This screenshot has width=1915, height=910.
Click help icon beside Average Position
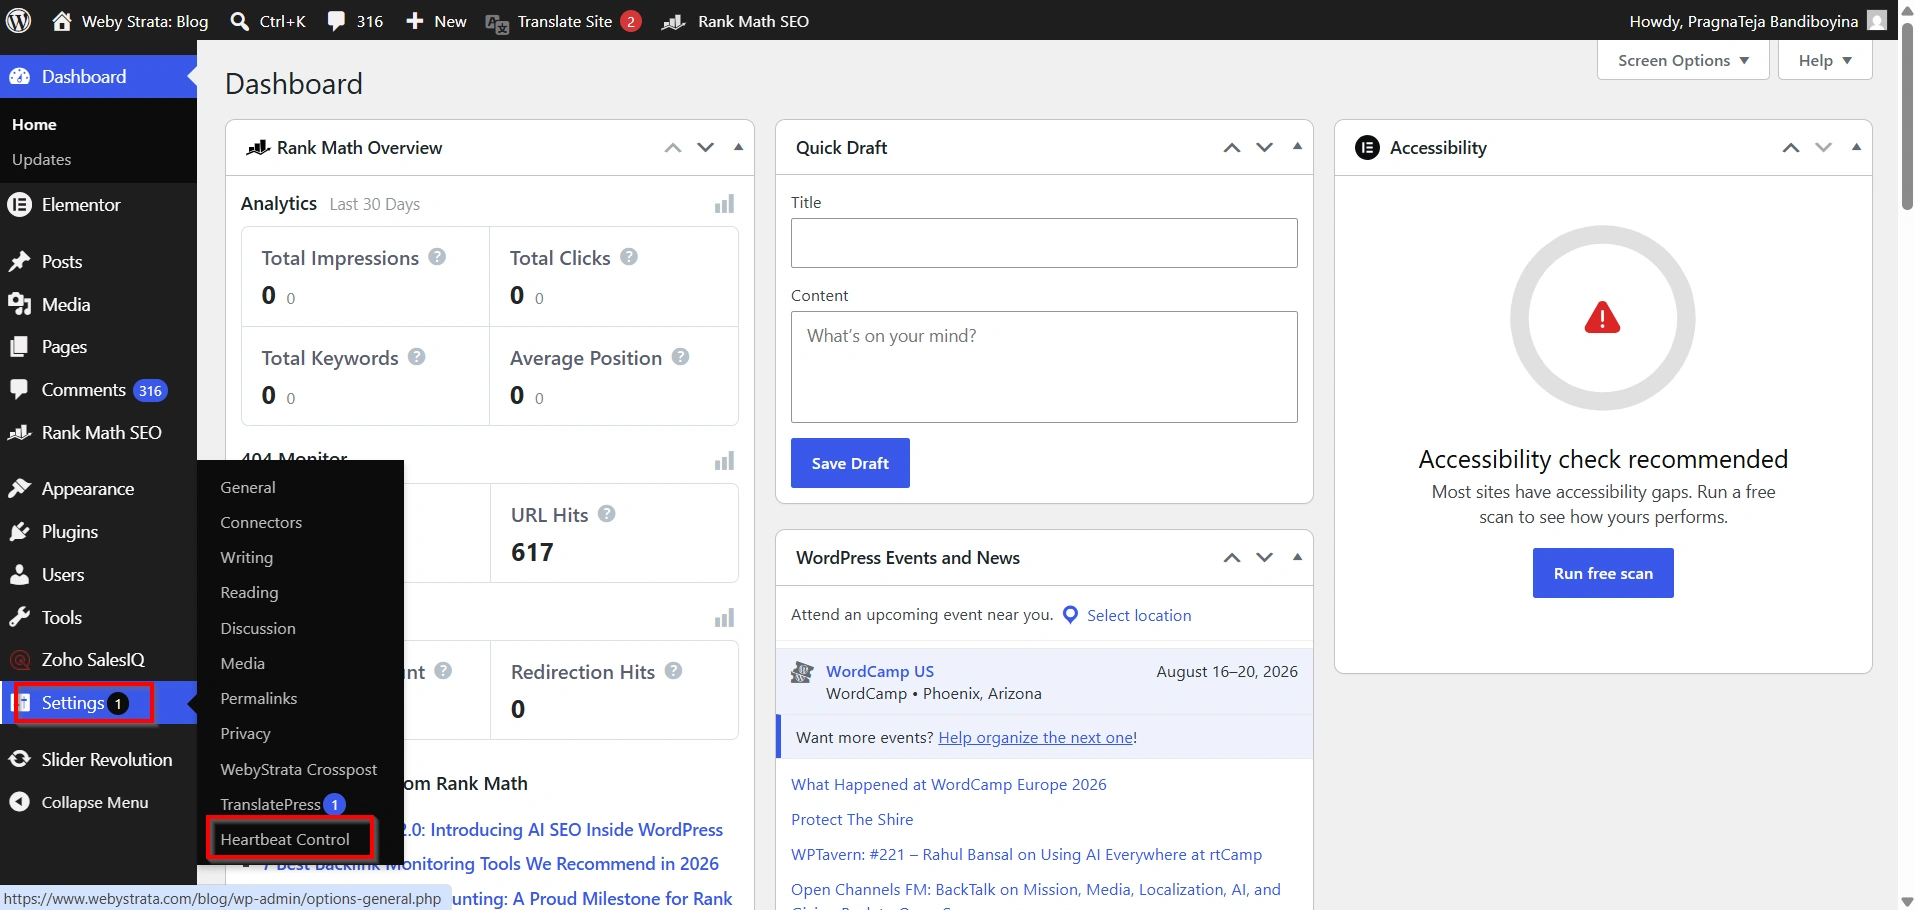click(x=680, y=357)
